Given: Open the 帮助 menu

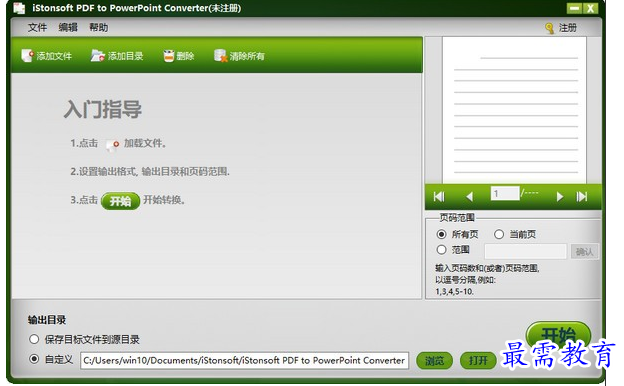Looking at the screenshot, I should click(x=99, y=27).
